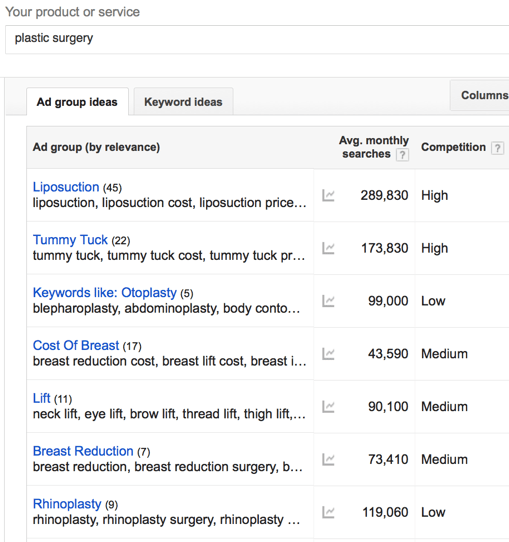The image size is (509, 542).
Task: Click the keyword list 'blepharoplasty, abdominoplasty, body conto…'
Action: click(x=166, y=308)
